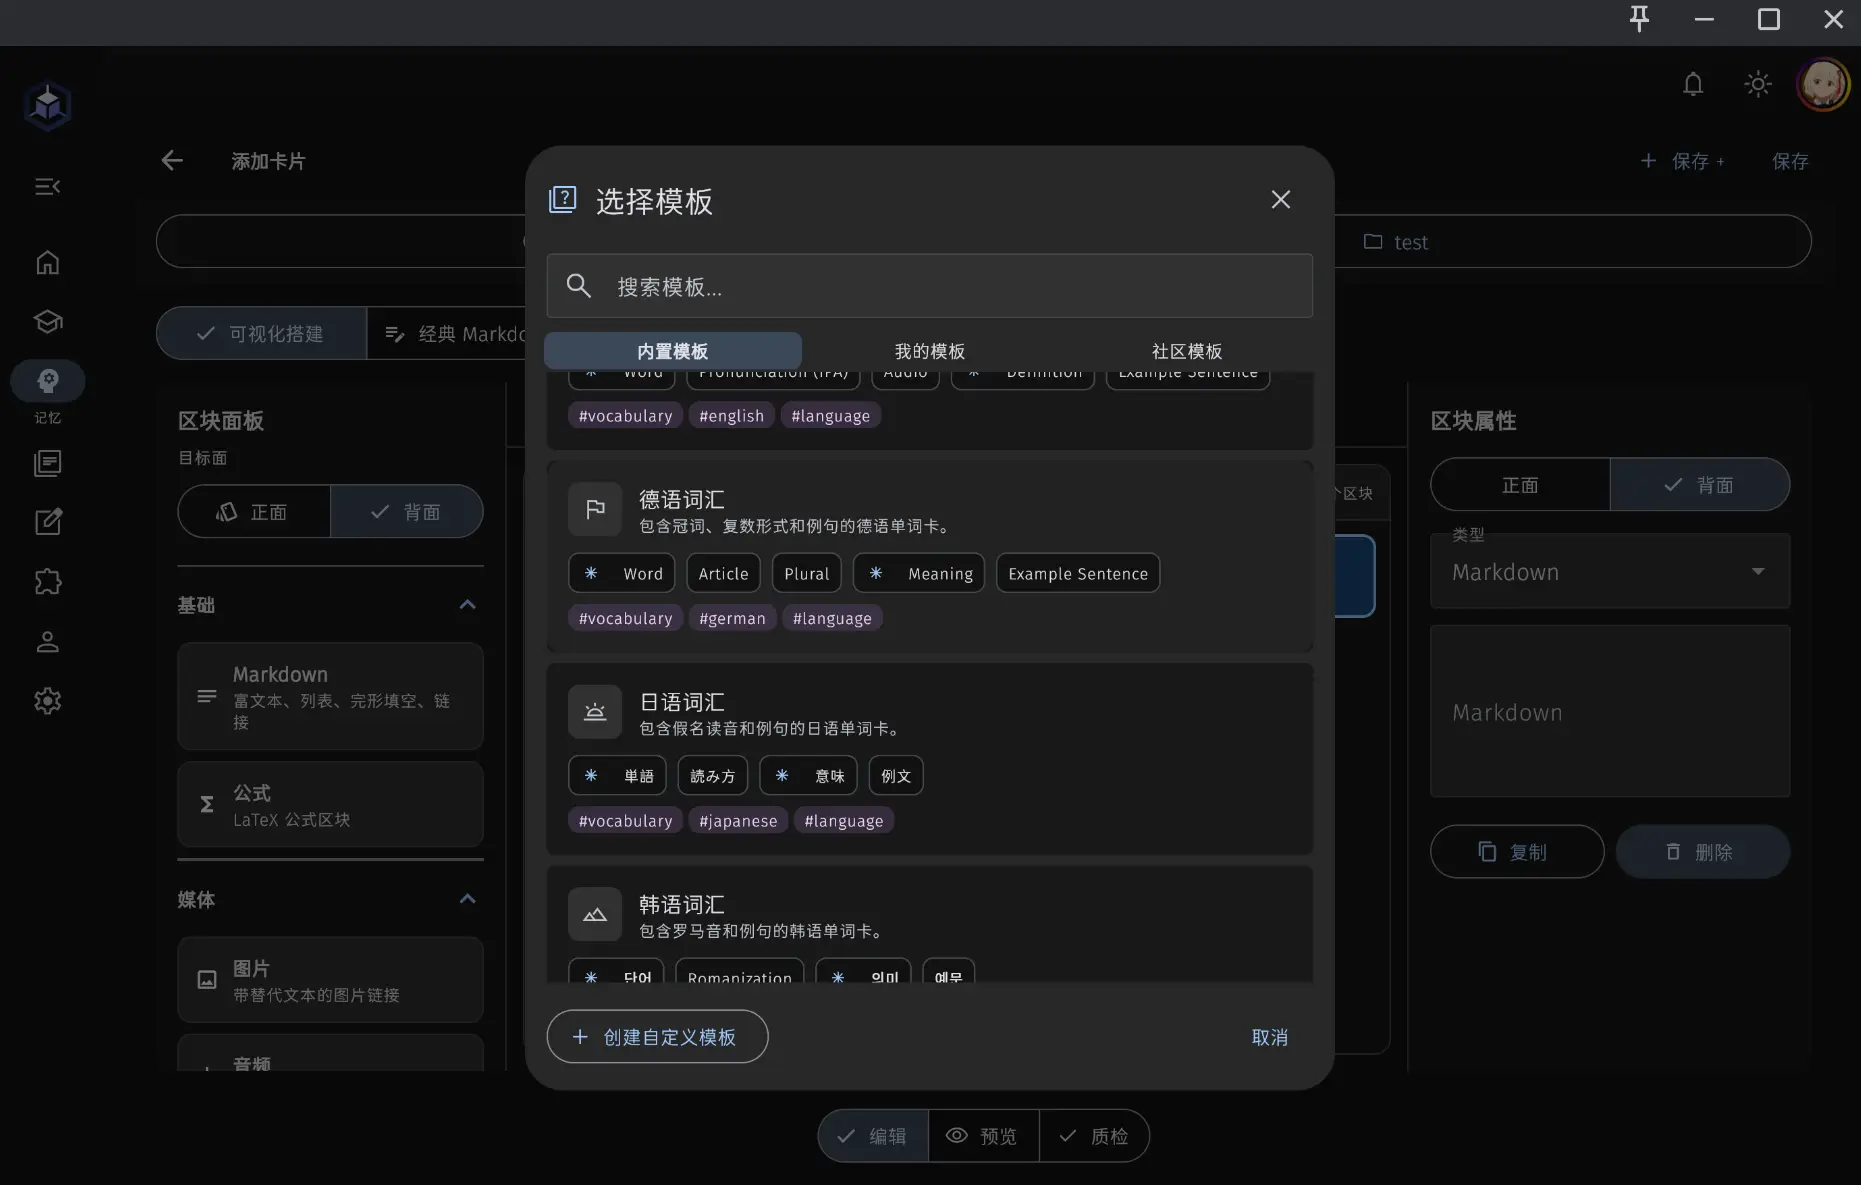
Task: Switch 目标面 to 正面
Action: pyautogui.click(x=253, y=511)
